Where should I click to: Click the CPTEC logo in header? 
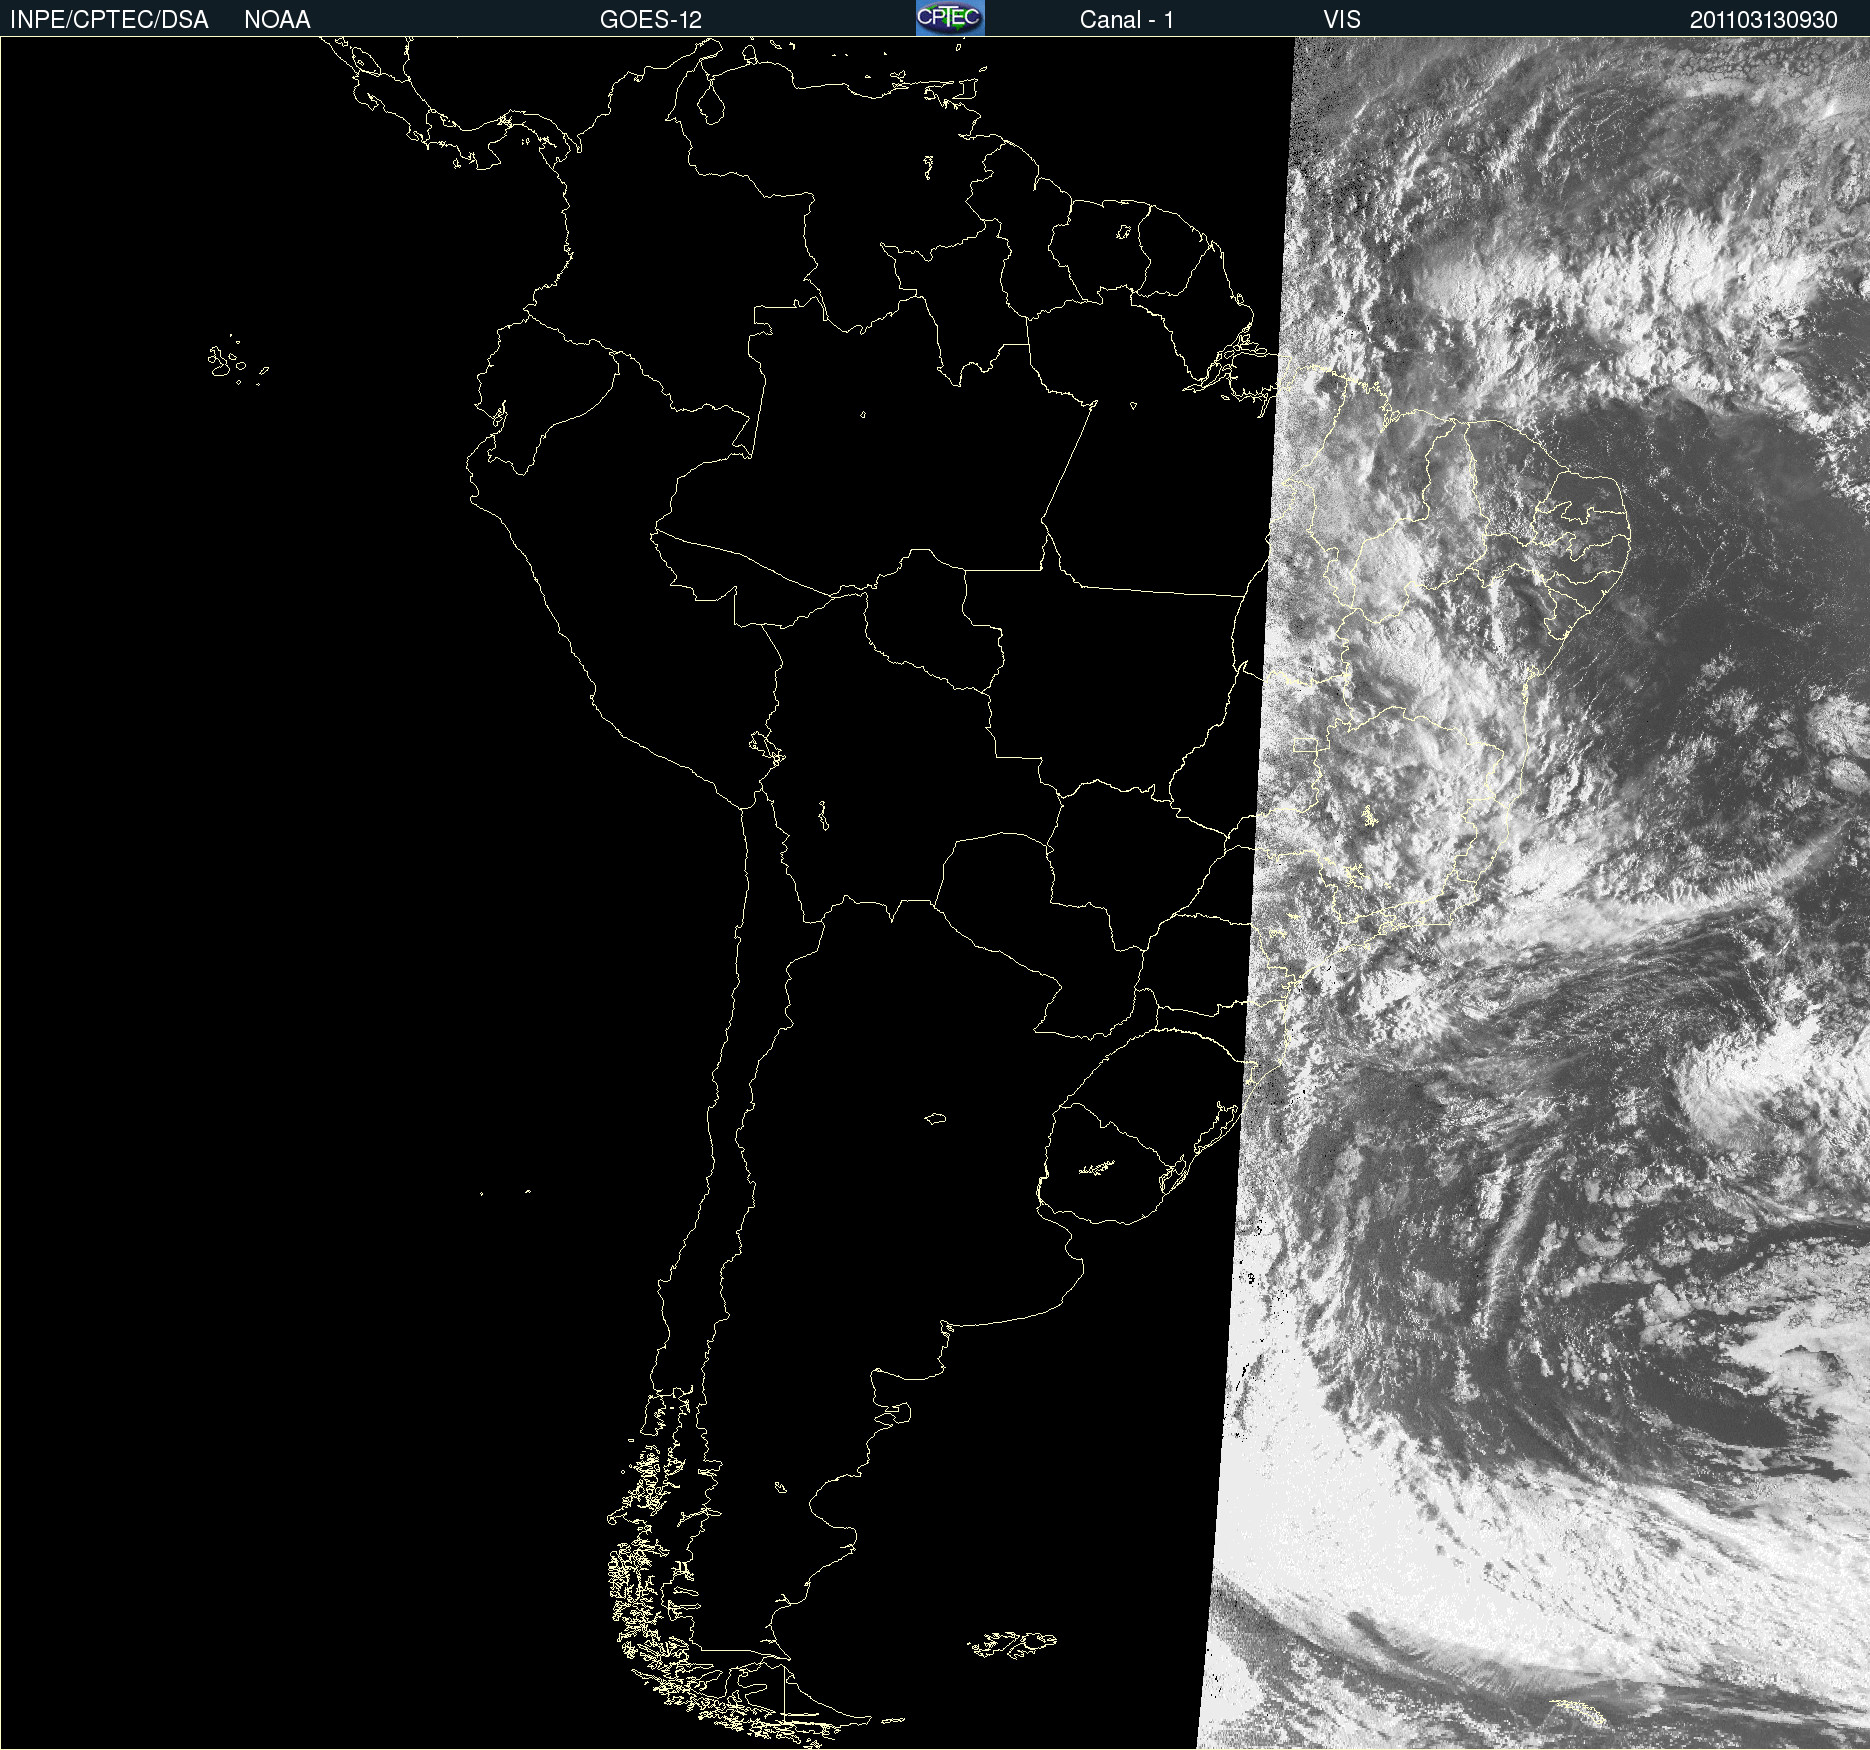coord(950,18)
